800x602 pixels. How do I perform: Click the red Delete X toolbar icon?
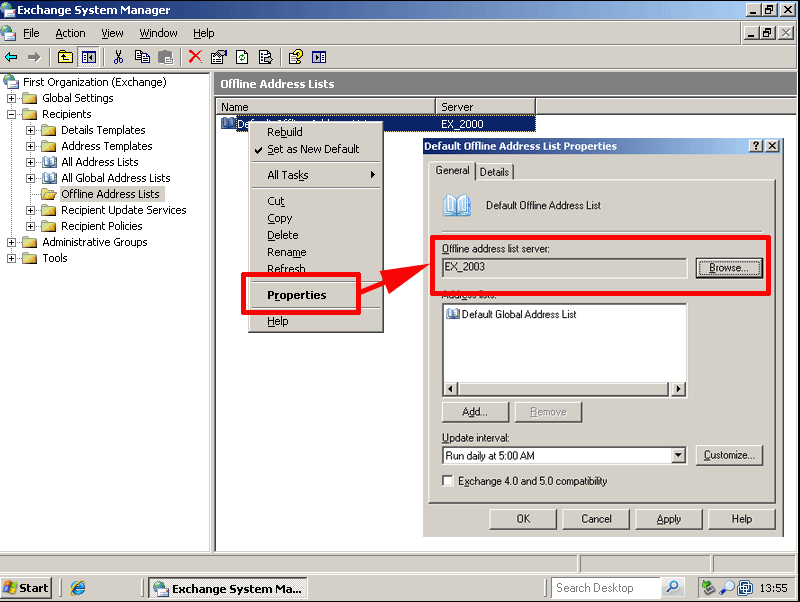pos(195,57)
